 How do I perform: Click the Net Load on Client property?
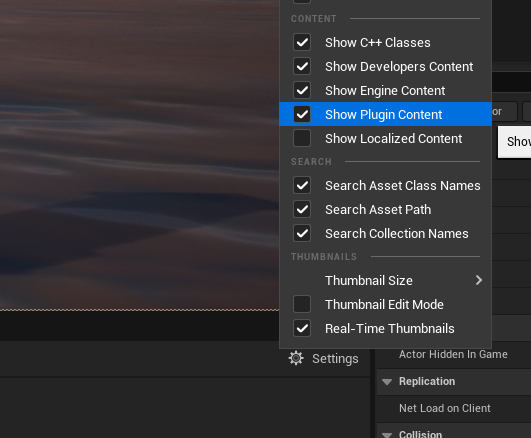pyautogui.click(x=445, y=408)
